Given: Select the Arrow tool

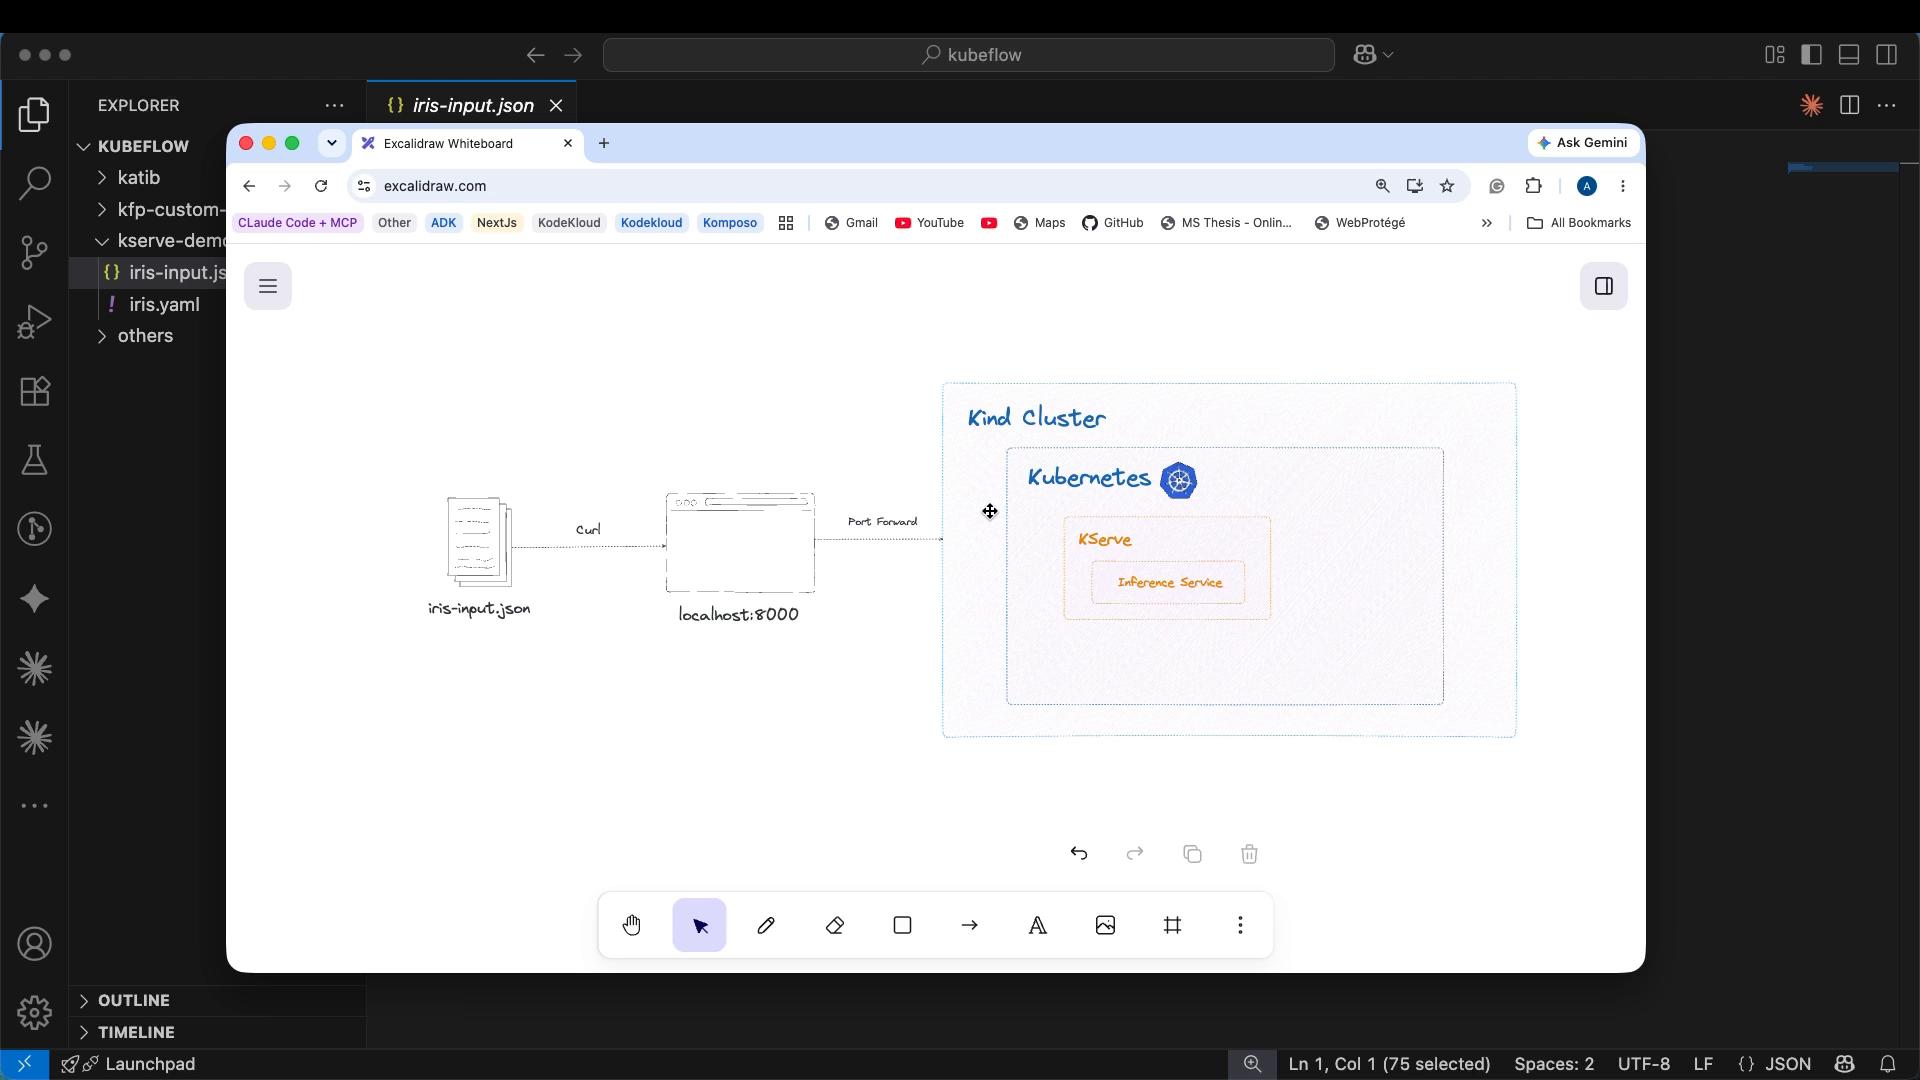Looking at the screenshot, I should click(x=970, y=925).
